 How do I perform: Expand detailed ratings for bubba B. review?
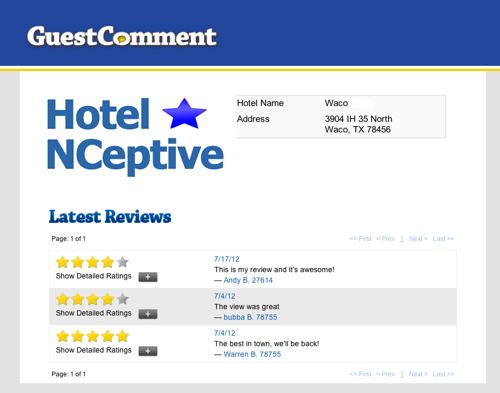coord(148,314)
